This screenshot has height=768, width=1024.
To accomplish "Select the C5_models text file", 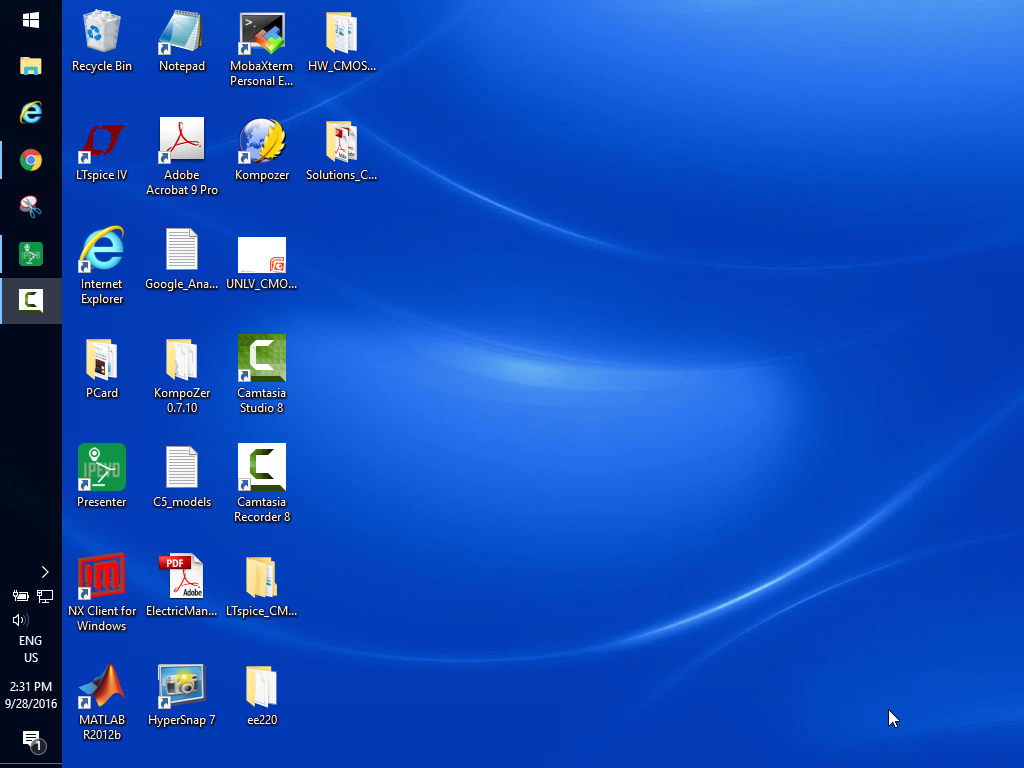I will [x=181, y=468].
